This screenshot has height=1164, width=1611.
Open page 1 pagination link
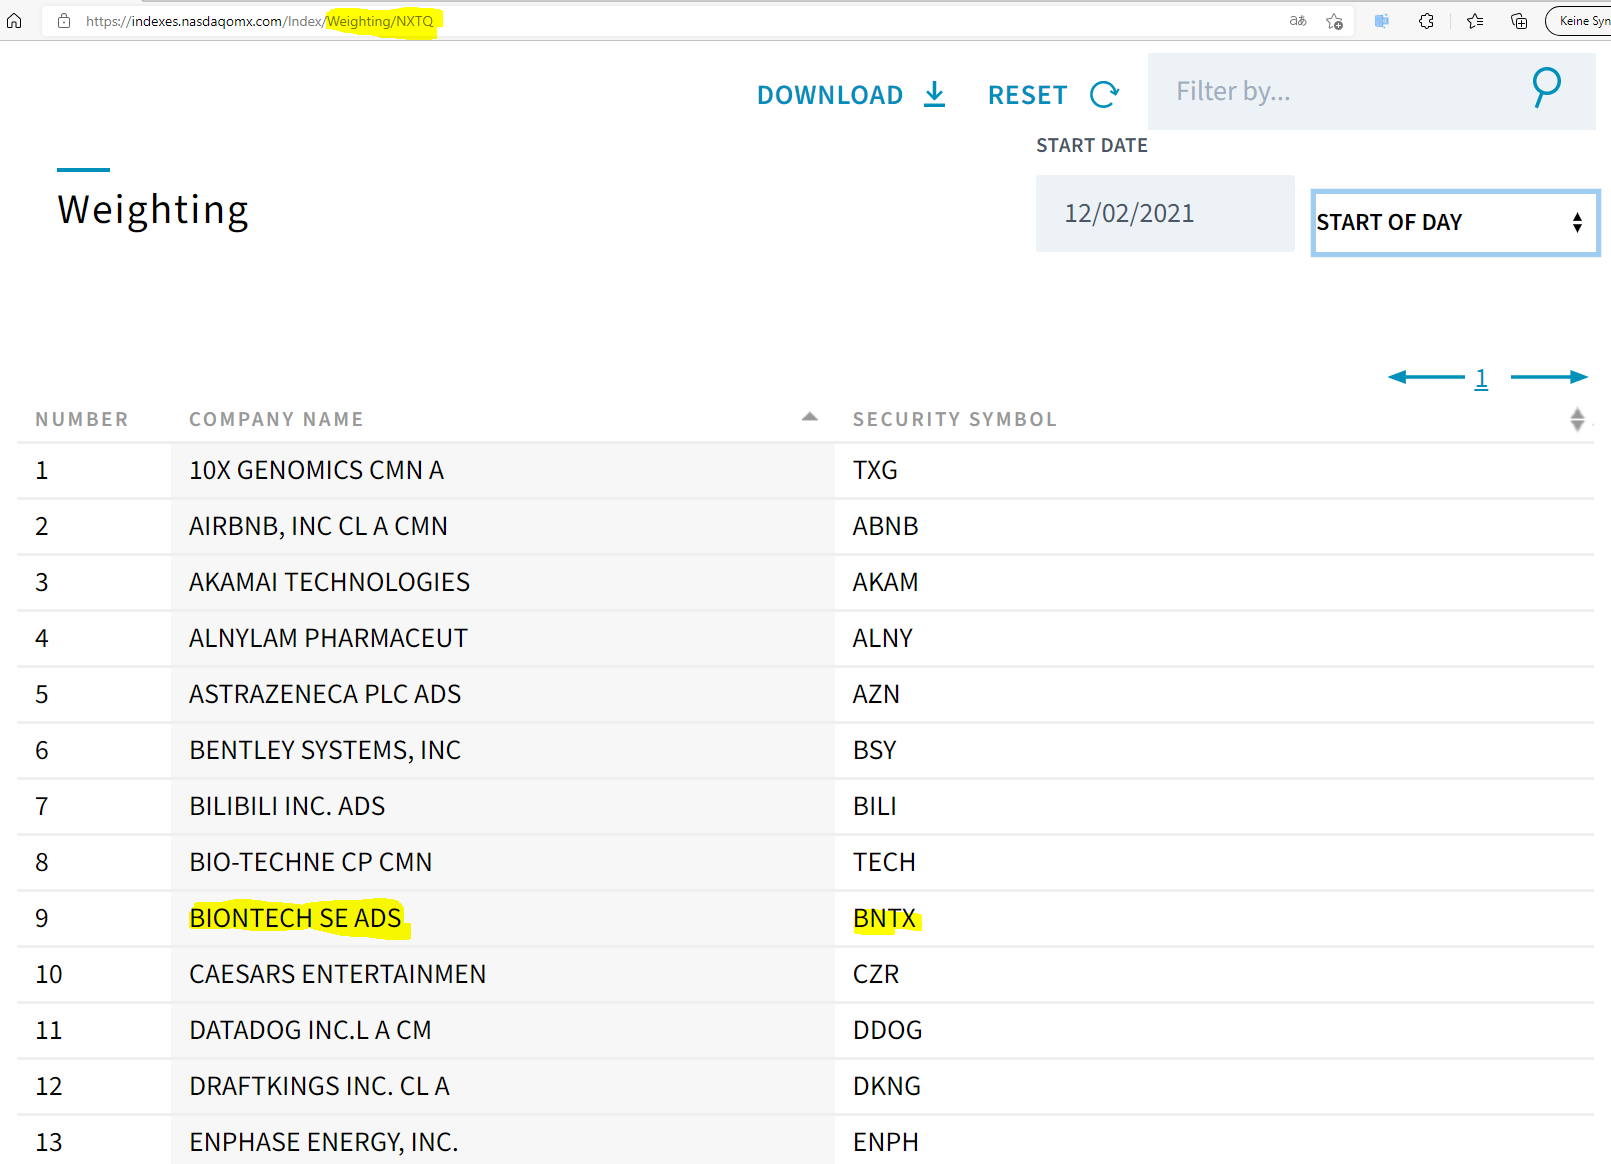point(1481,379)
